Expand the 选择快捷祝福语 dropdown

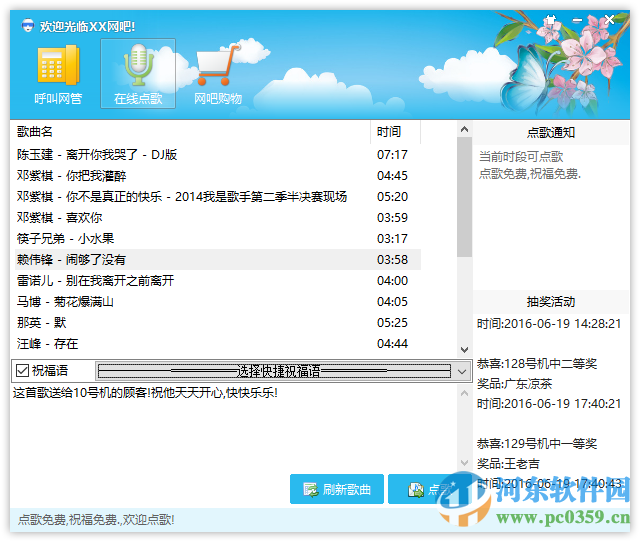(x=462, y=371)
